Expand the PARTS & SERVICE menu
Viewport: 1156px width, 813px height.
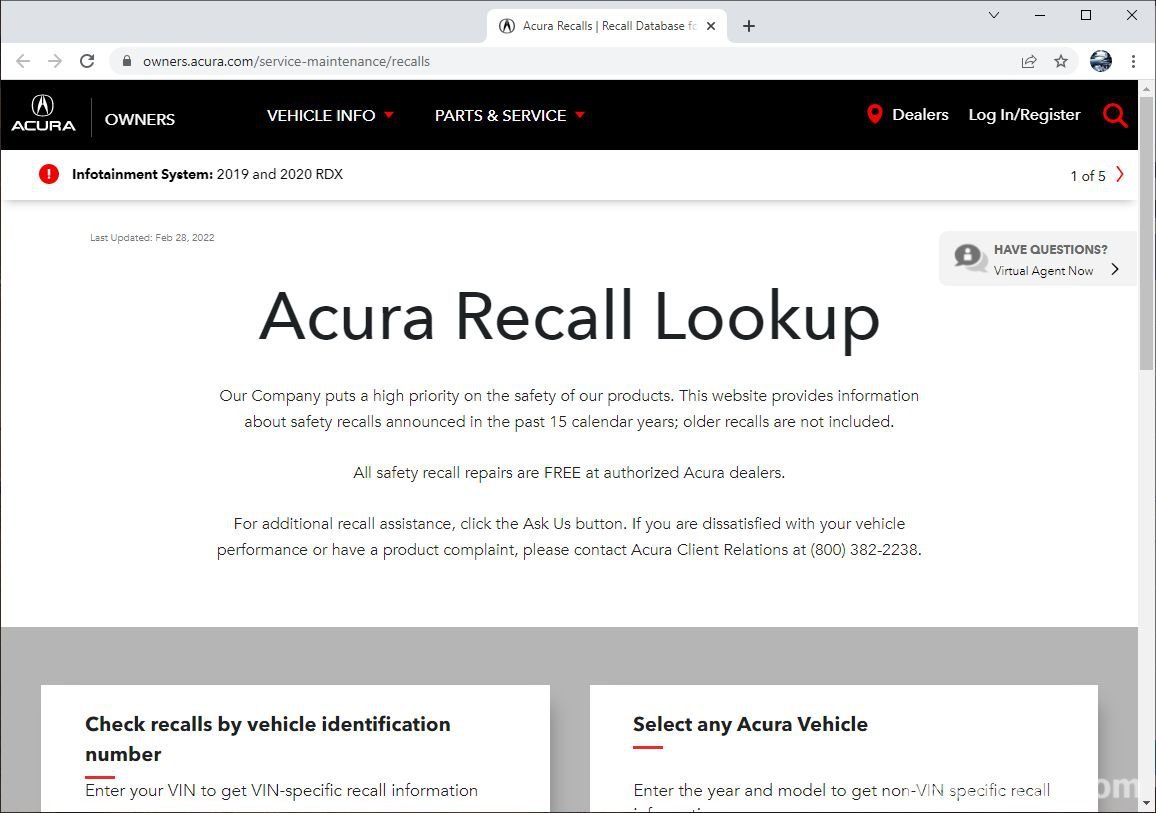pyautogui.click(x=509, y=116)
